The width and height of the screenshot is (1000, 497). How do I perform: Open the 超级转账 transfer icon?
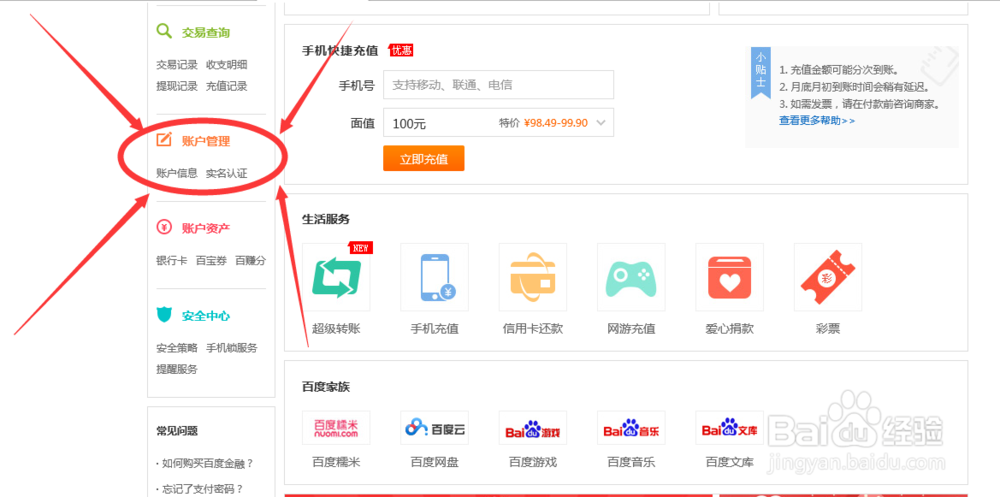point(336,278)
